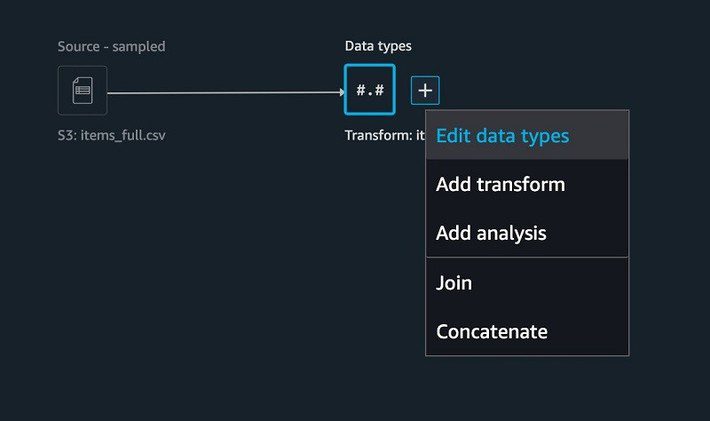This screenshot has width=710, height=421.
Task: Select Concatenate from the step menu
Action: 527,331
